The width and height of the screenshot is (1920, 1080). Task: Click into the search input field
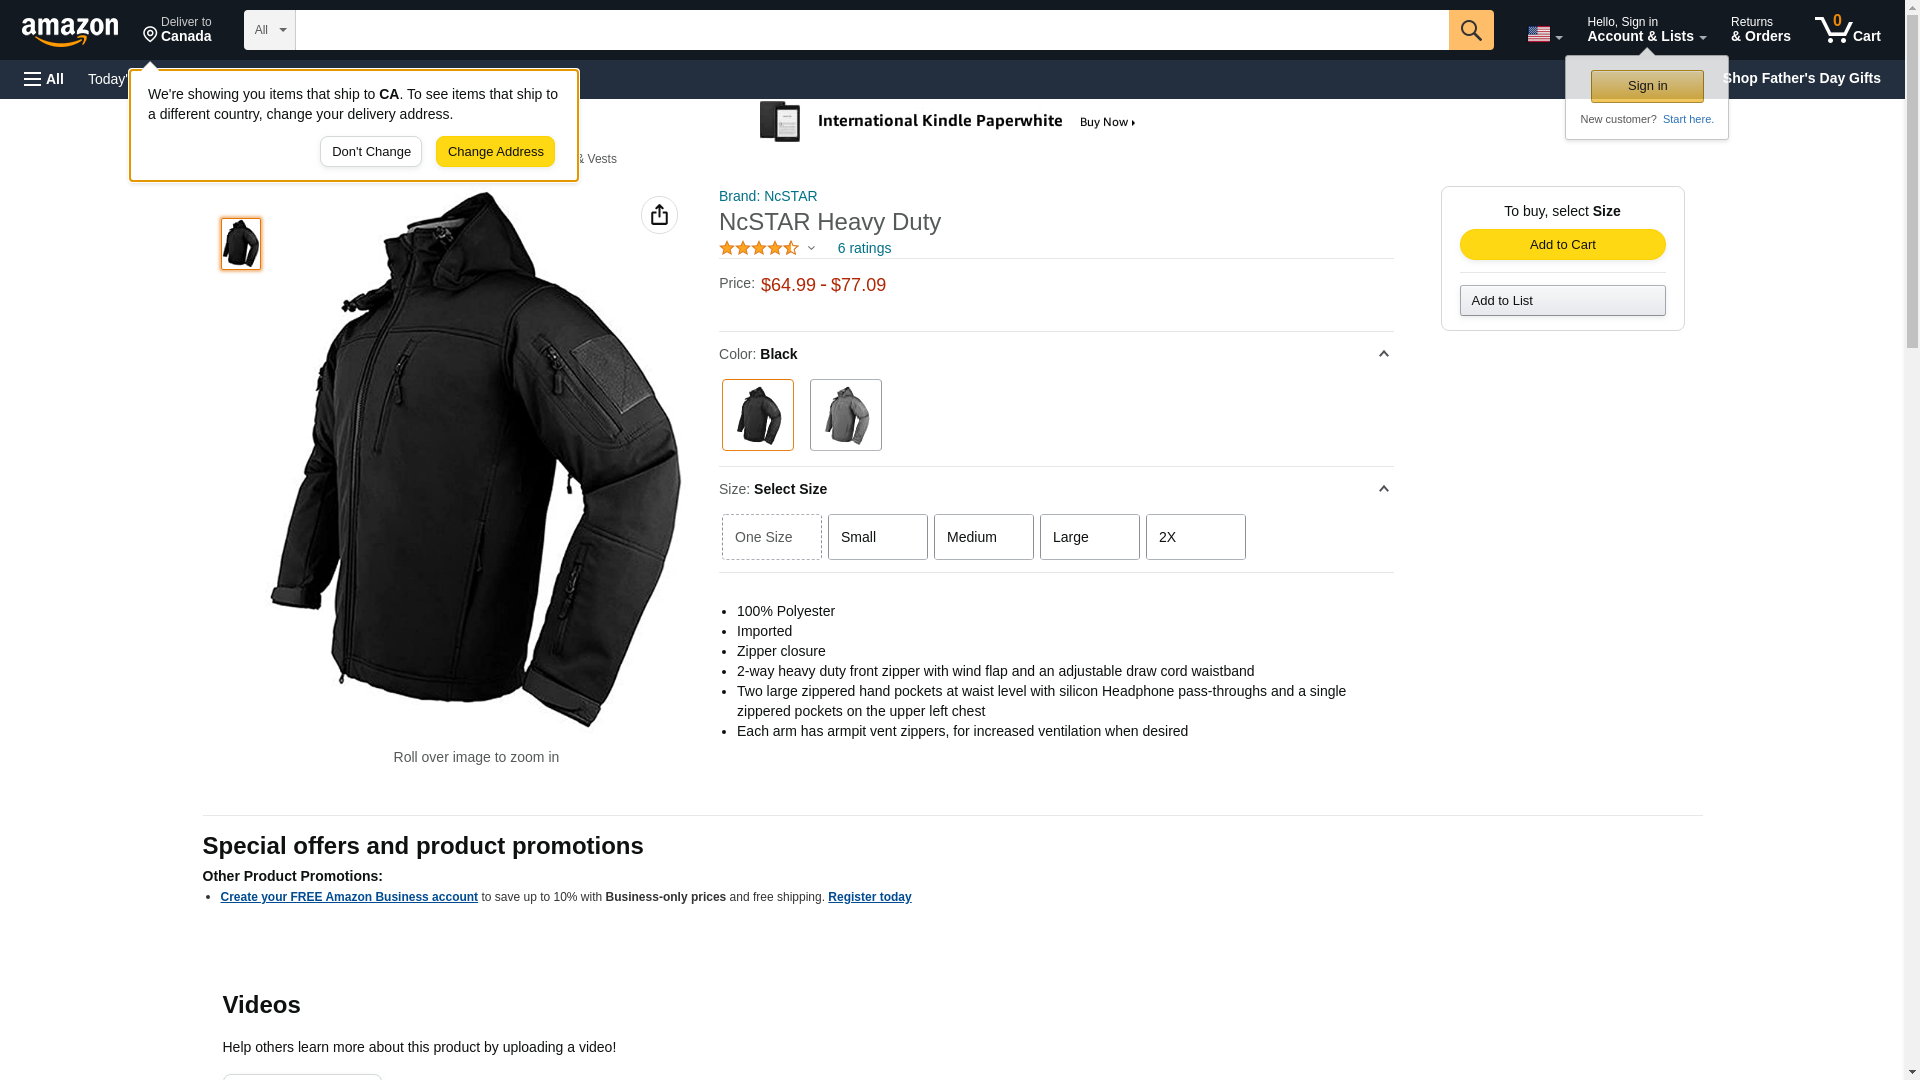tap(871, 30)
